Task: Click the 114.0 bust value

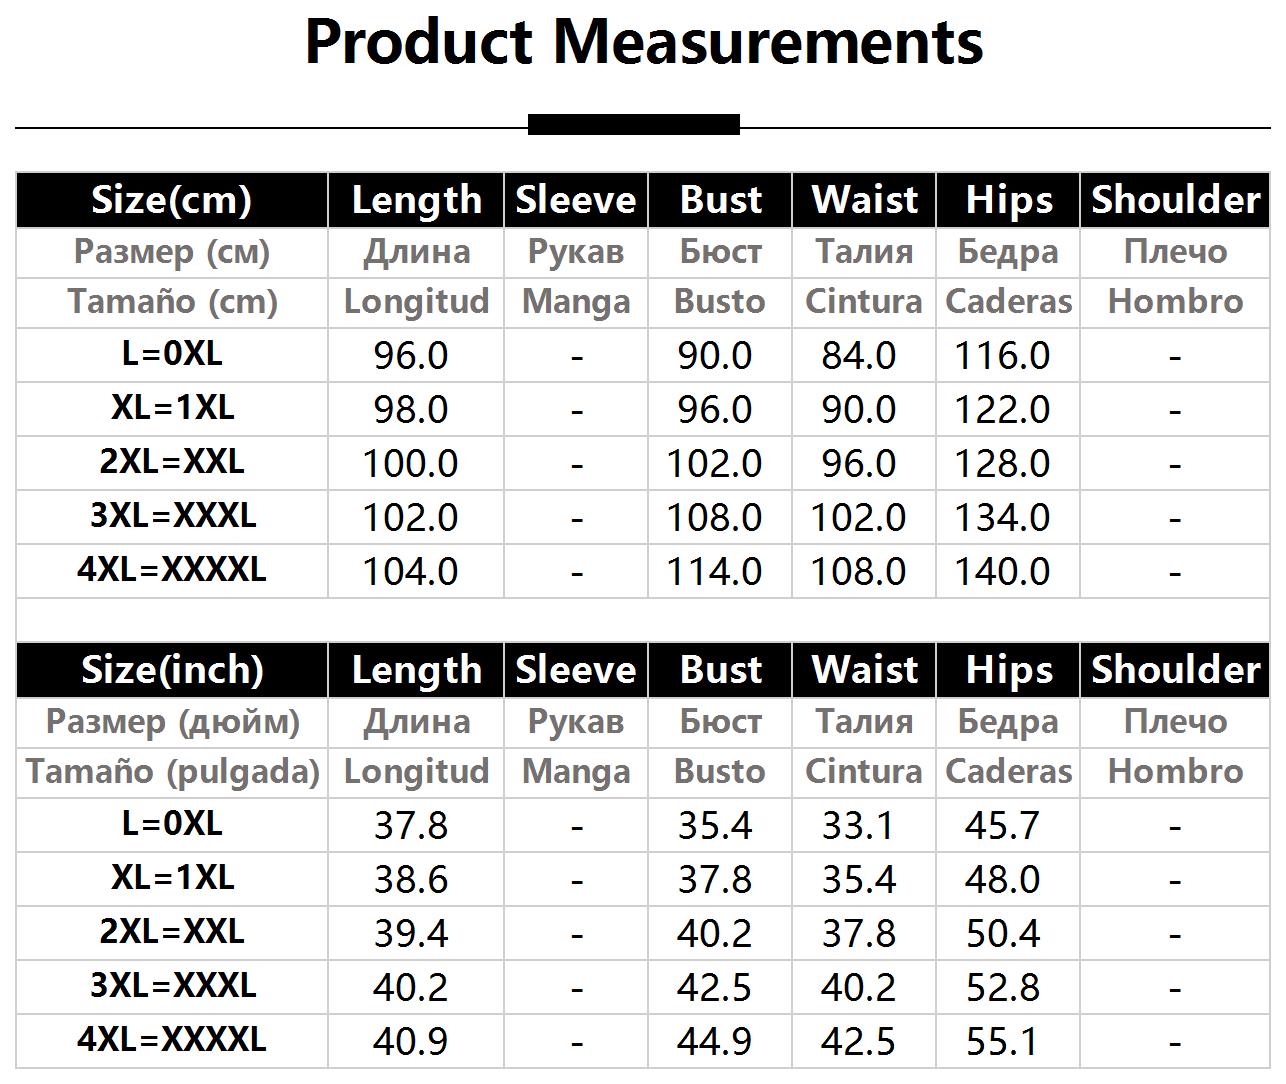Action: 714,572
